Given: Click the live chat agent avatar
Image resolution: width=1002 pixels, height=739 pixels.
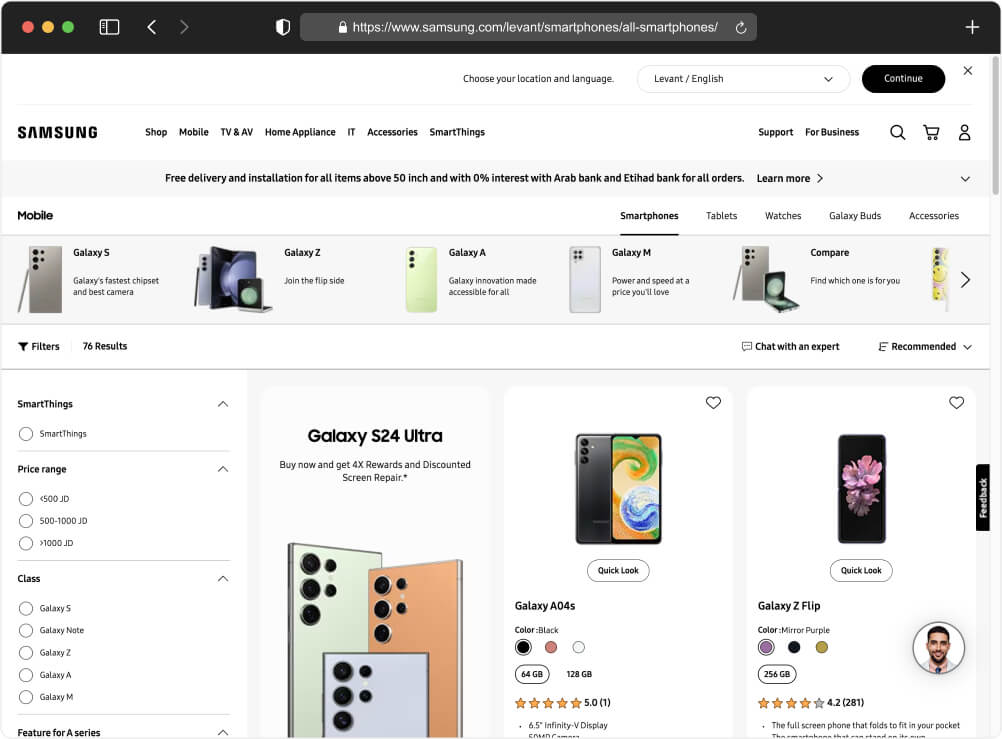Looking at the screenshot, I should point(938,648).
